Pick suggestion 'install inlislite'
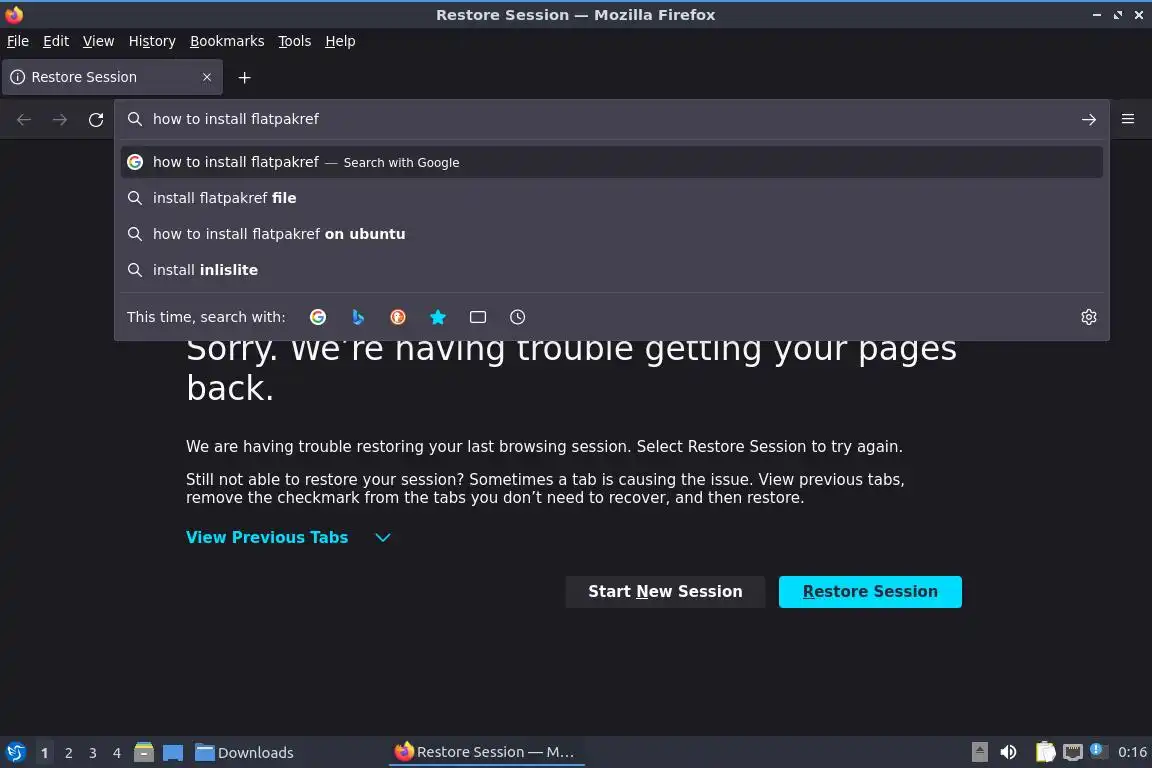The image size is (1152, 768). [611, 270]
